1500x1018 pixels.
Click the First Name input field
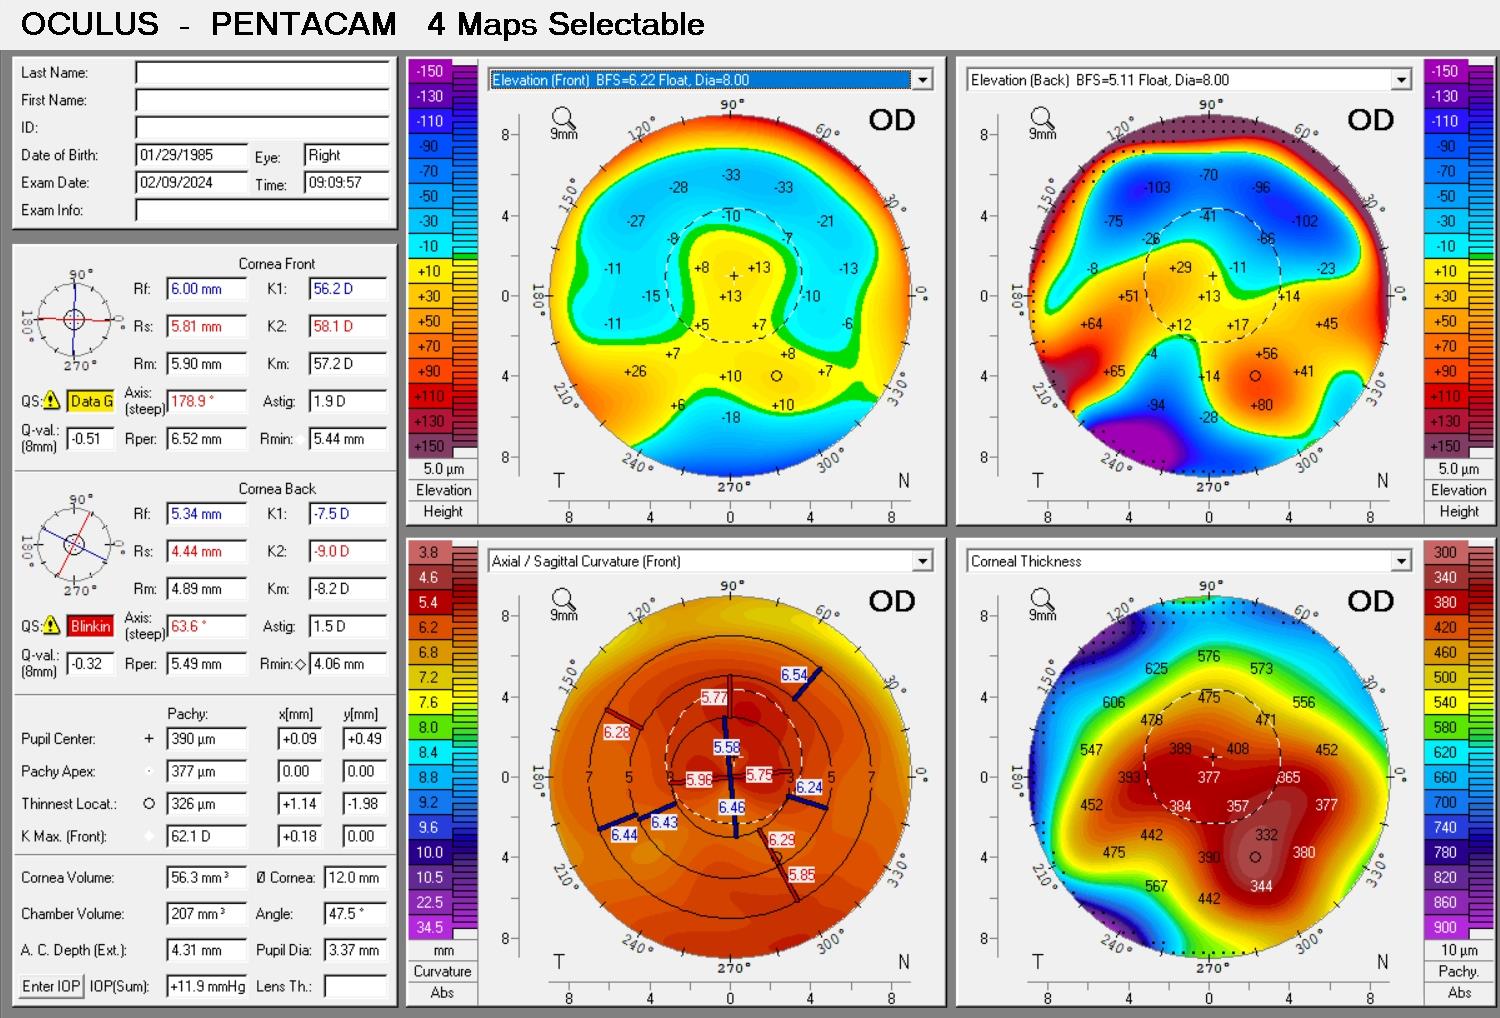click(262, 100)
